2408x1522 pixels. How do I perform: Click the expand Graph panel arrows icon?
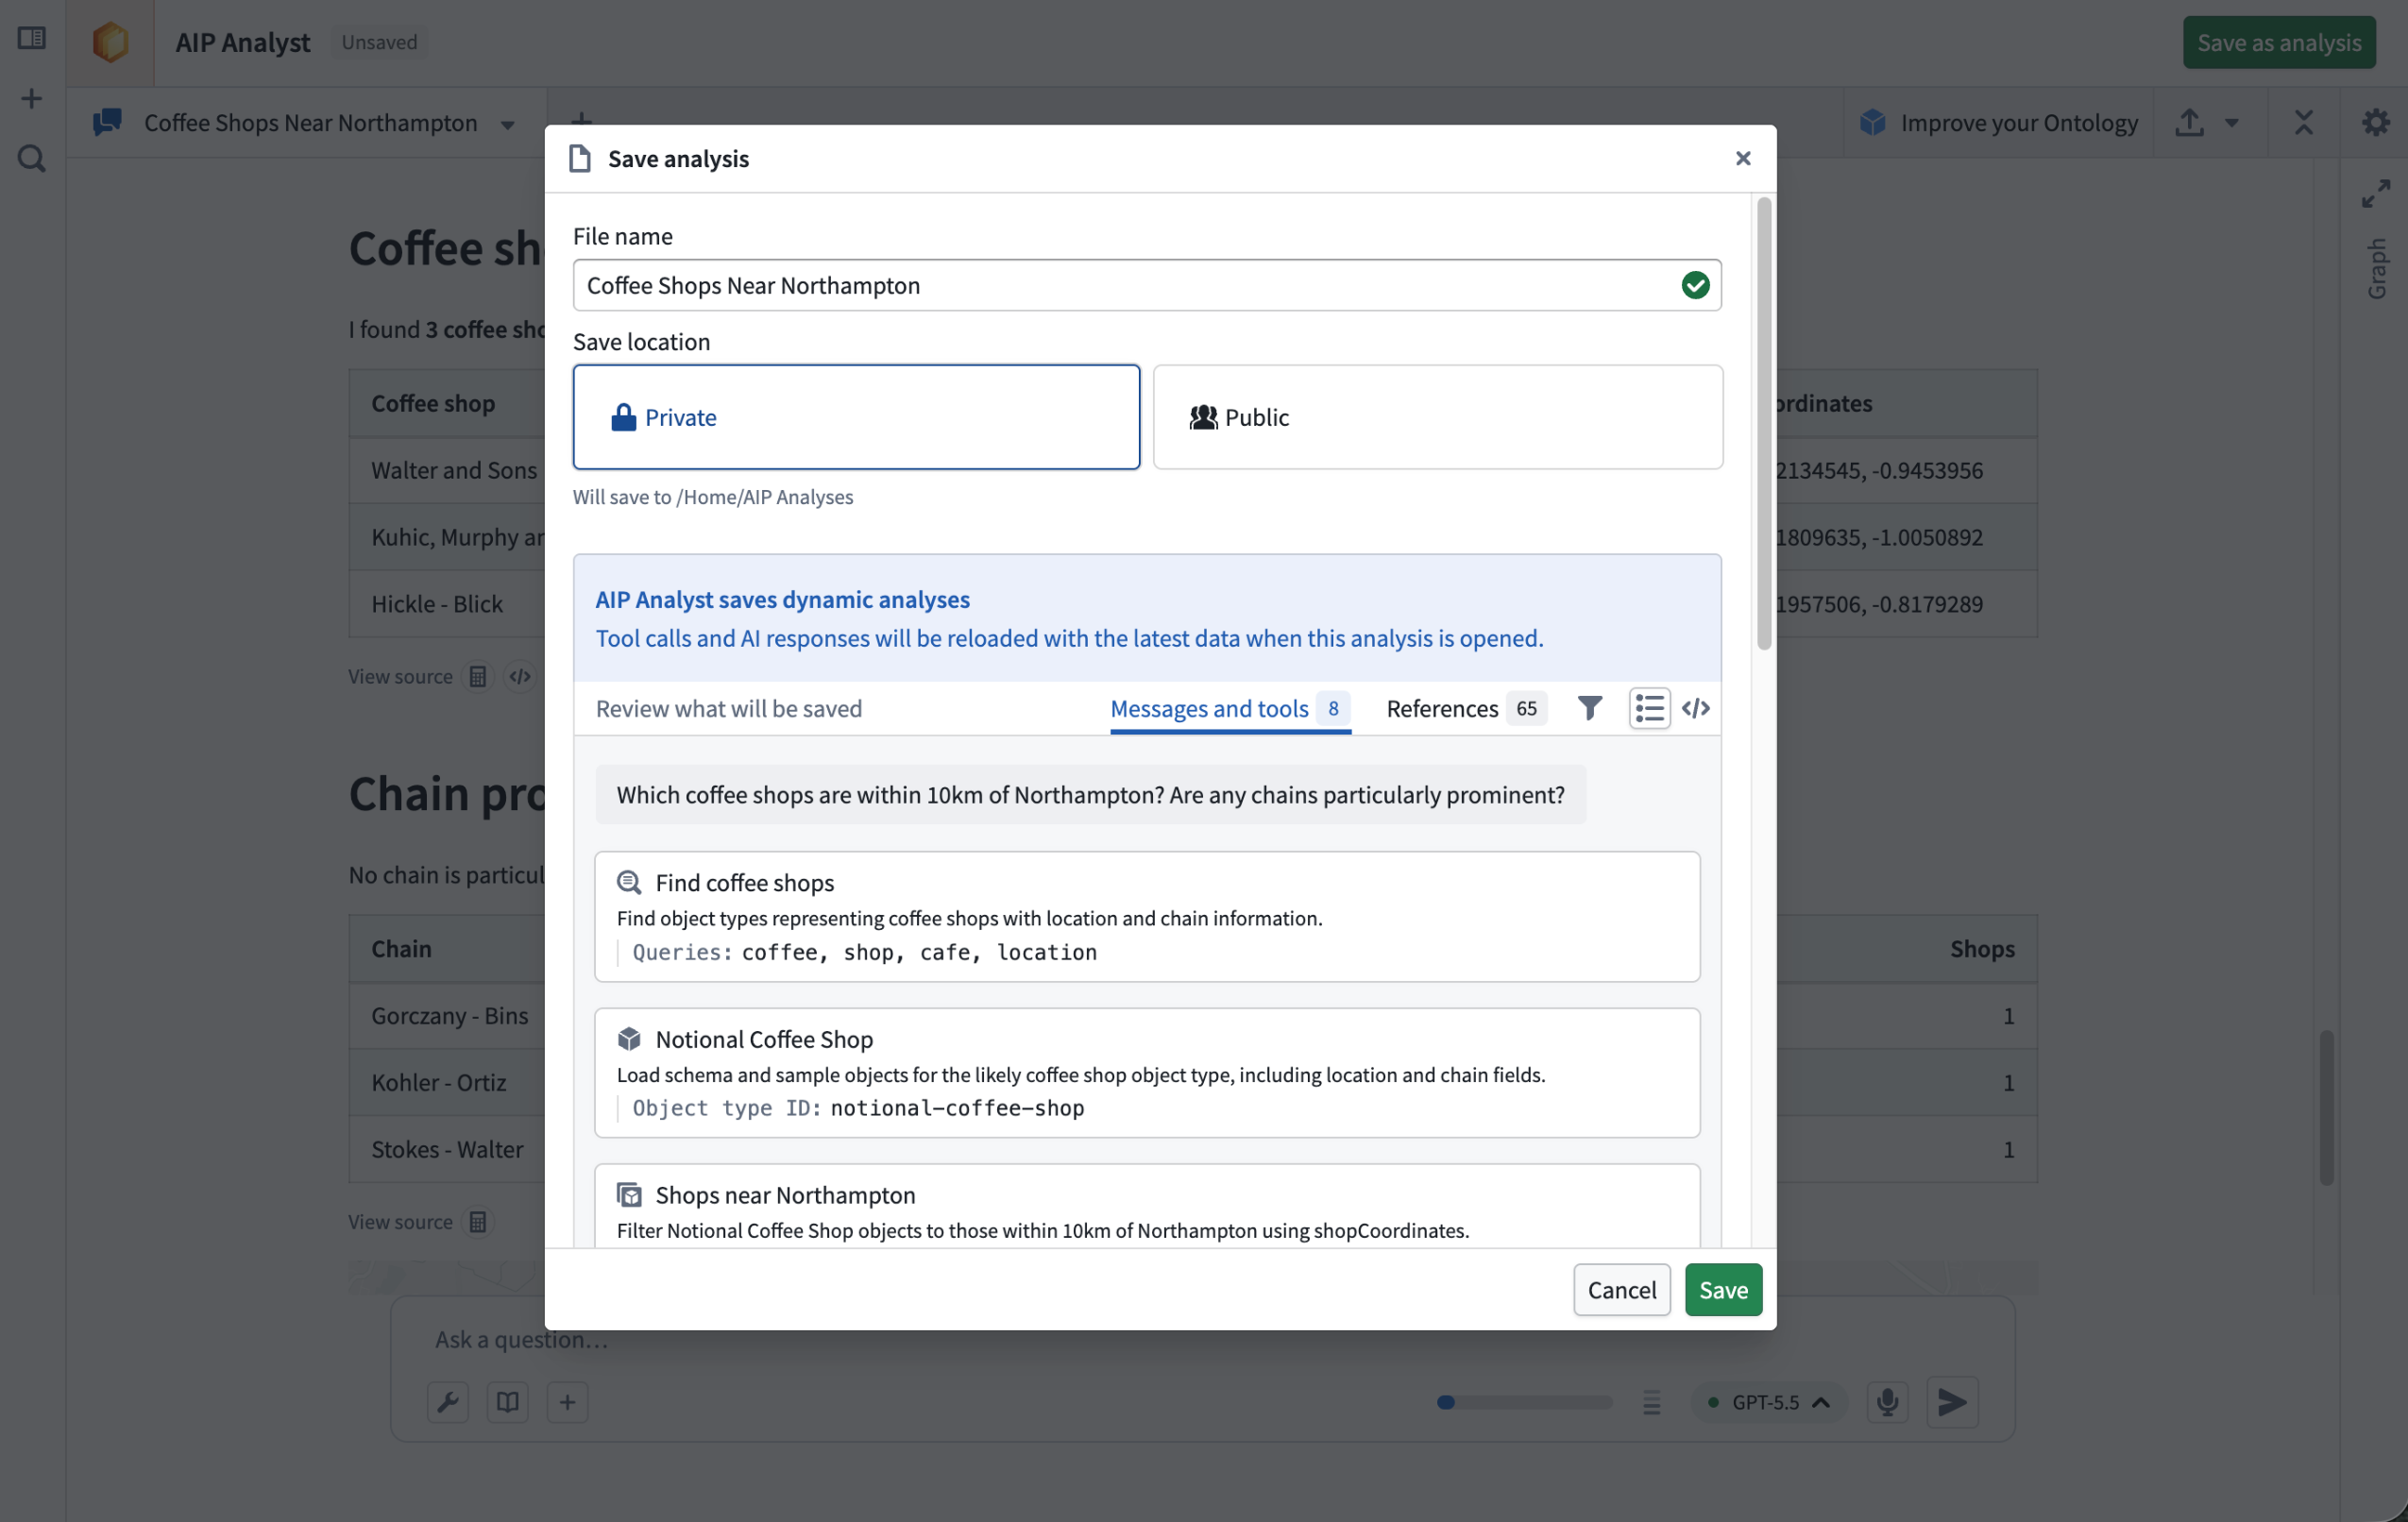2375,193
